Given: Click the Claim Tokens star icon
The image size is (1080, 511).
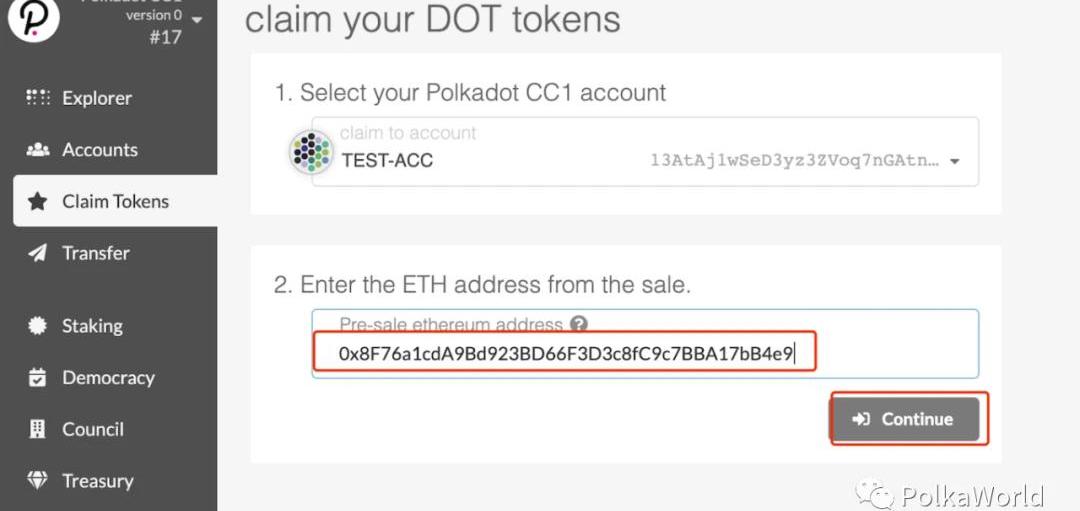Looking at the screenshot, I should pos(37,201).
